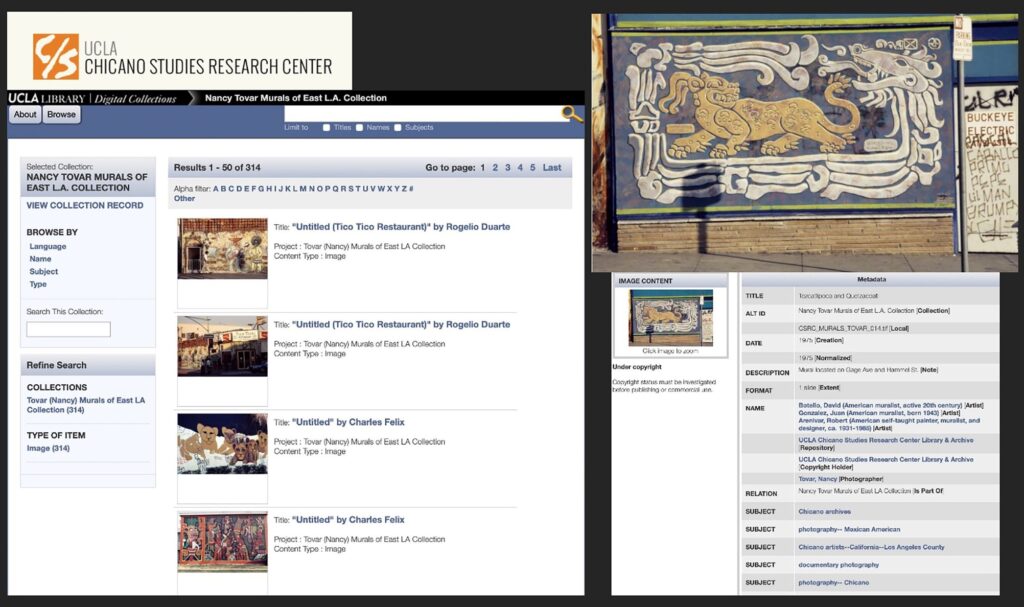
Task: Enable the Subjects limit checkbox
Action: [x=398, y=127]
